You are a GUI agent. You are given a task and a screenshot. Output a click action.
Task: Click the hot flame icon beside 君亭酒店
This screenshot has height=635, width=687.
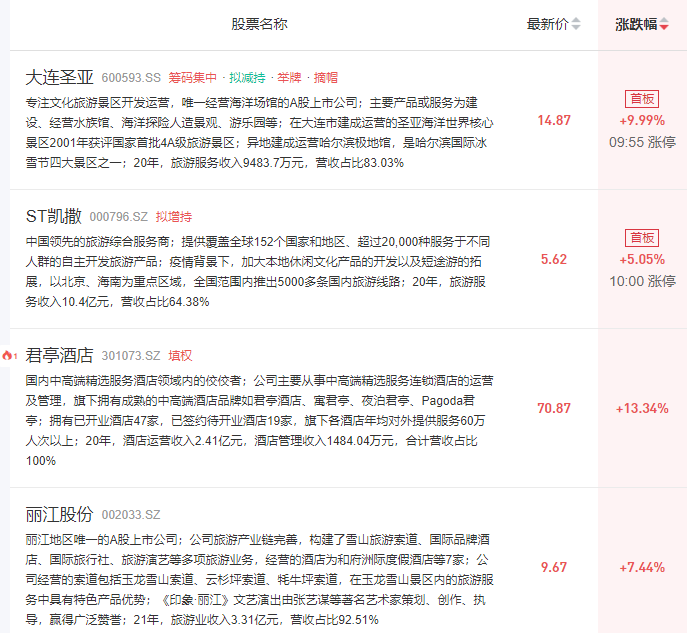coord(9,355)
